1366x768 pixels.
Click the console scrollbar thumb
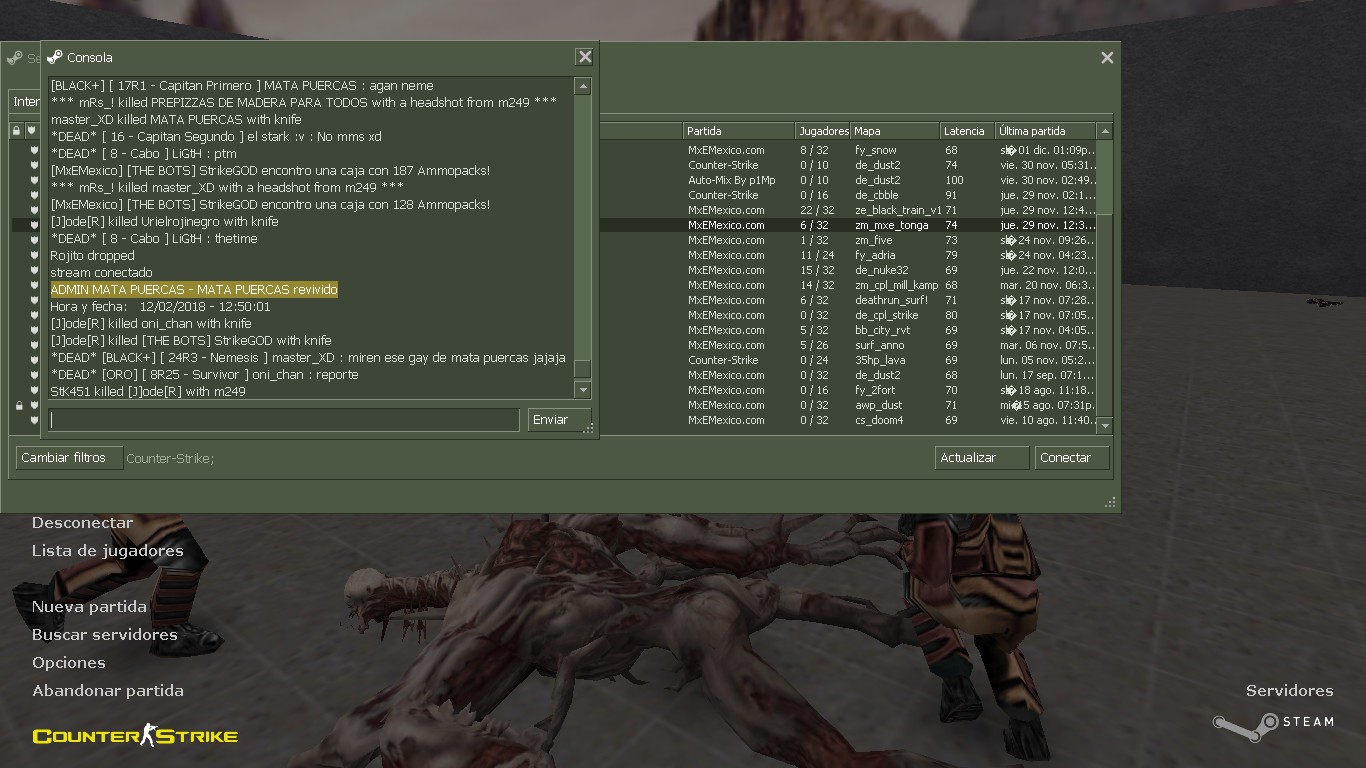[583, 369]
